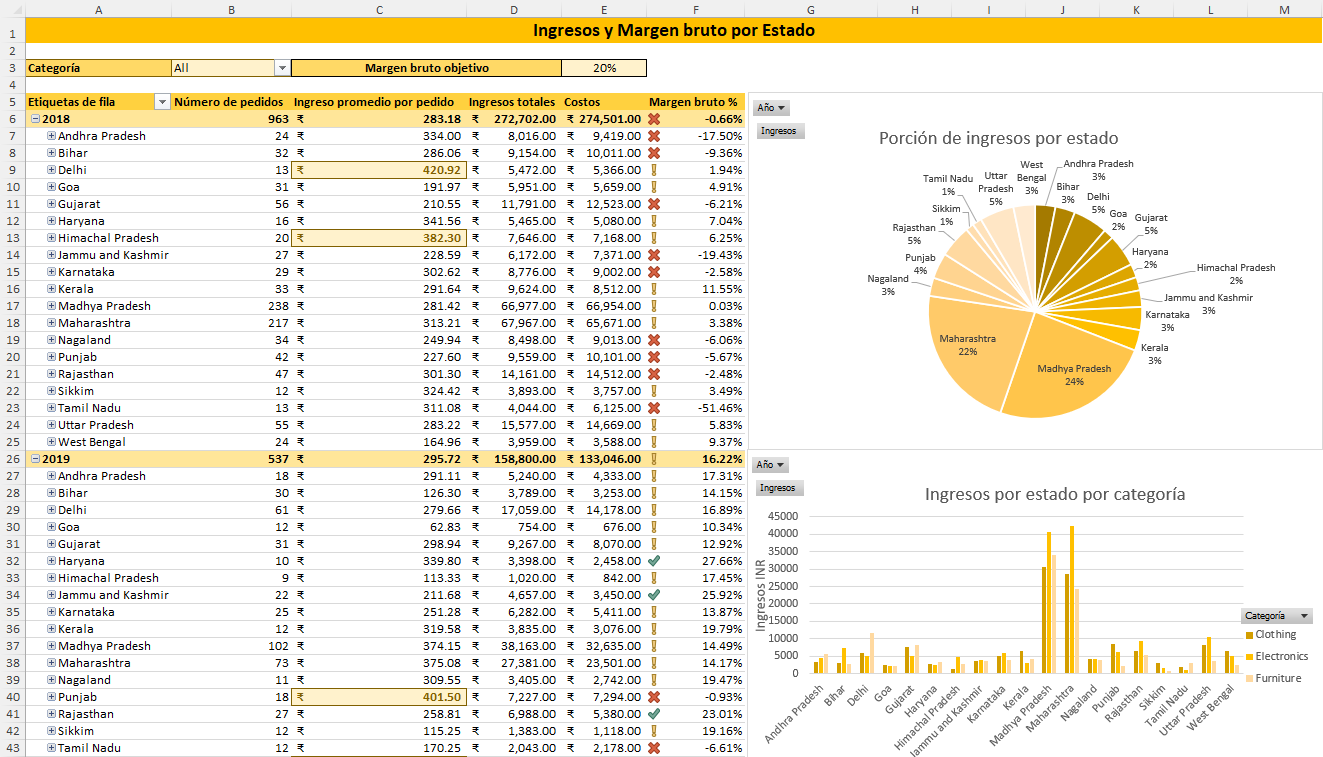Click the red X icon for Nagaland 2018

[x=654, y=340]
